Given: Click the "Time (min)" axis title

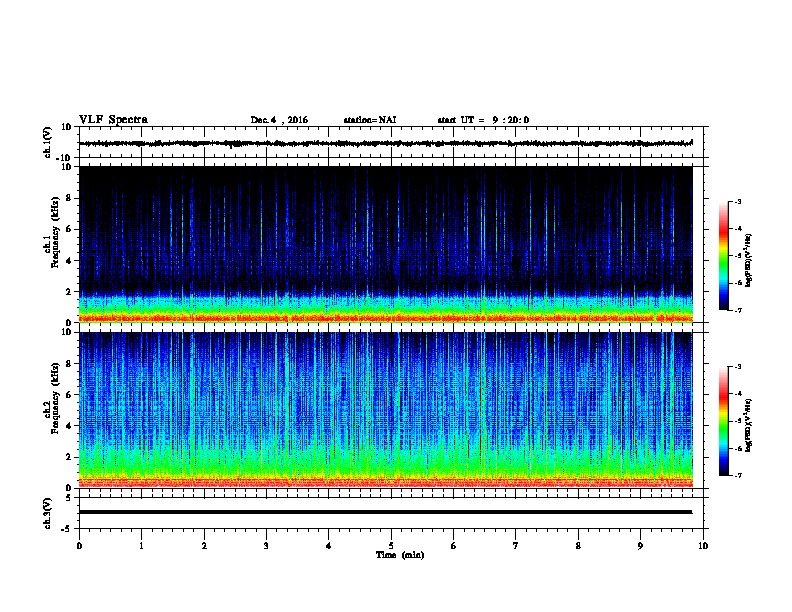Looking at the screenshot, I should click(400, 555).
